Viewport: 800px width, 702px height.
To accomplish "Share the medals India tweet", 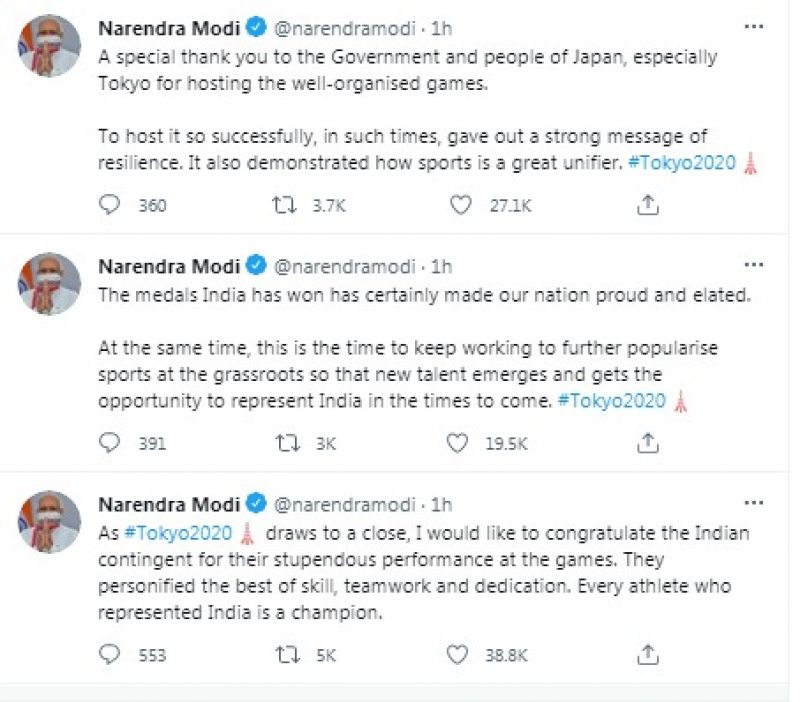I will coord(647,441).
